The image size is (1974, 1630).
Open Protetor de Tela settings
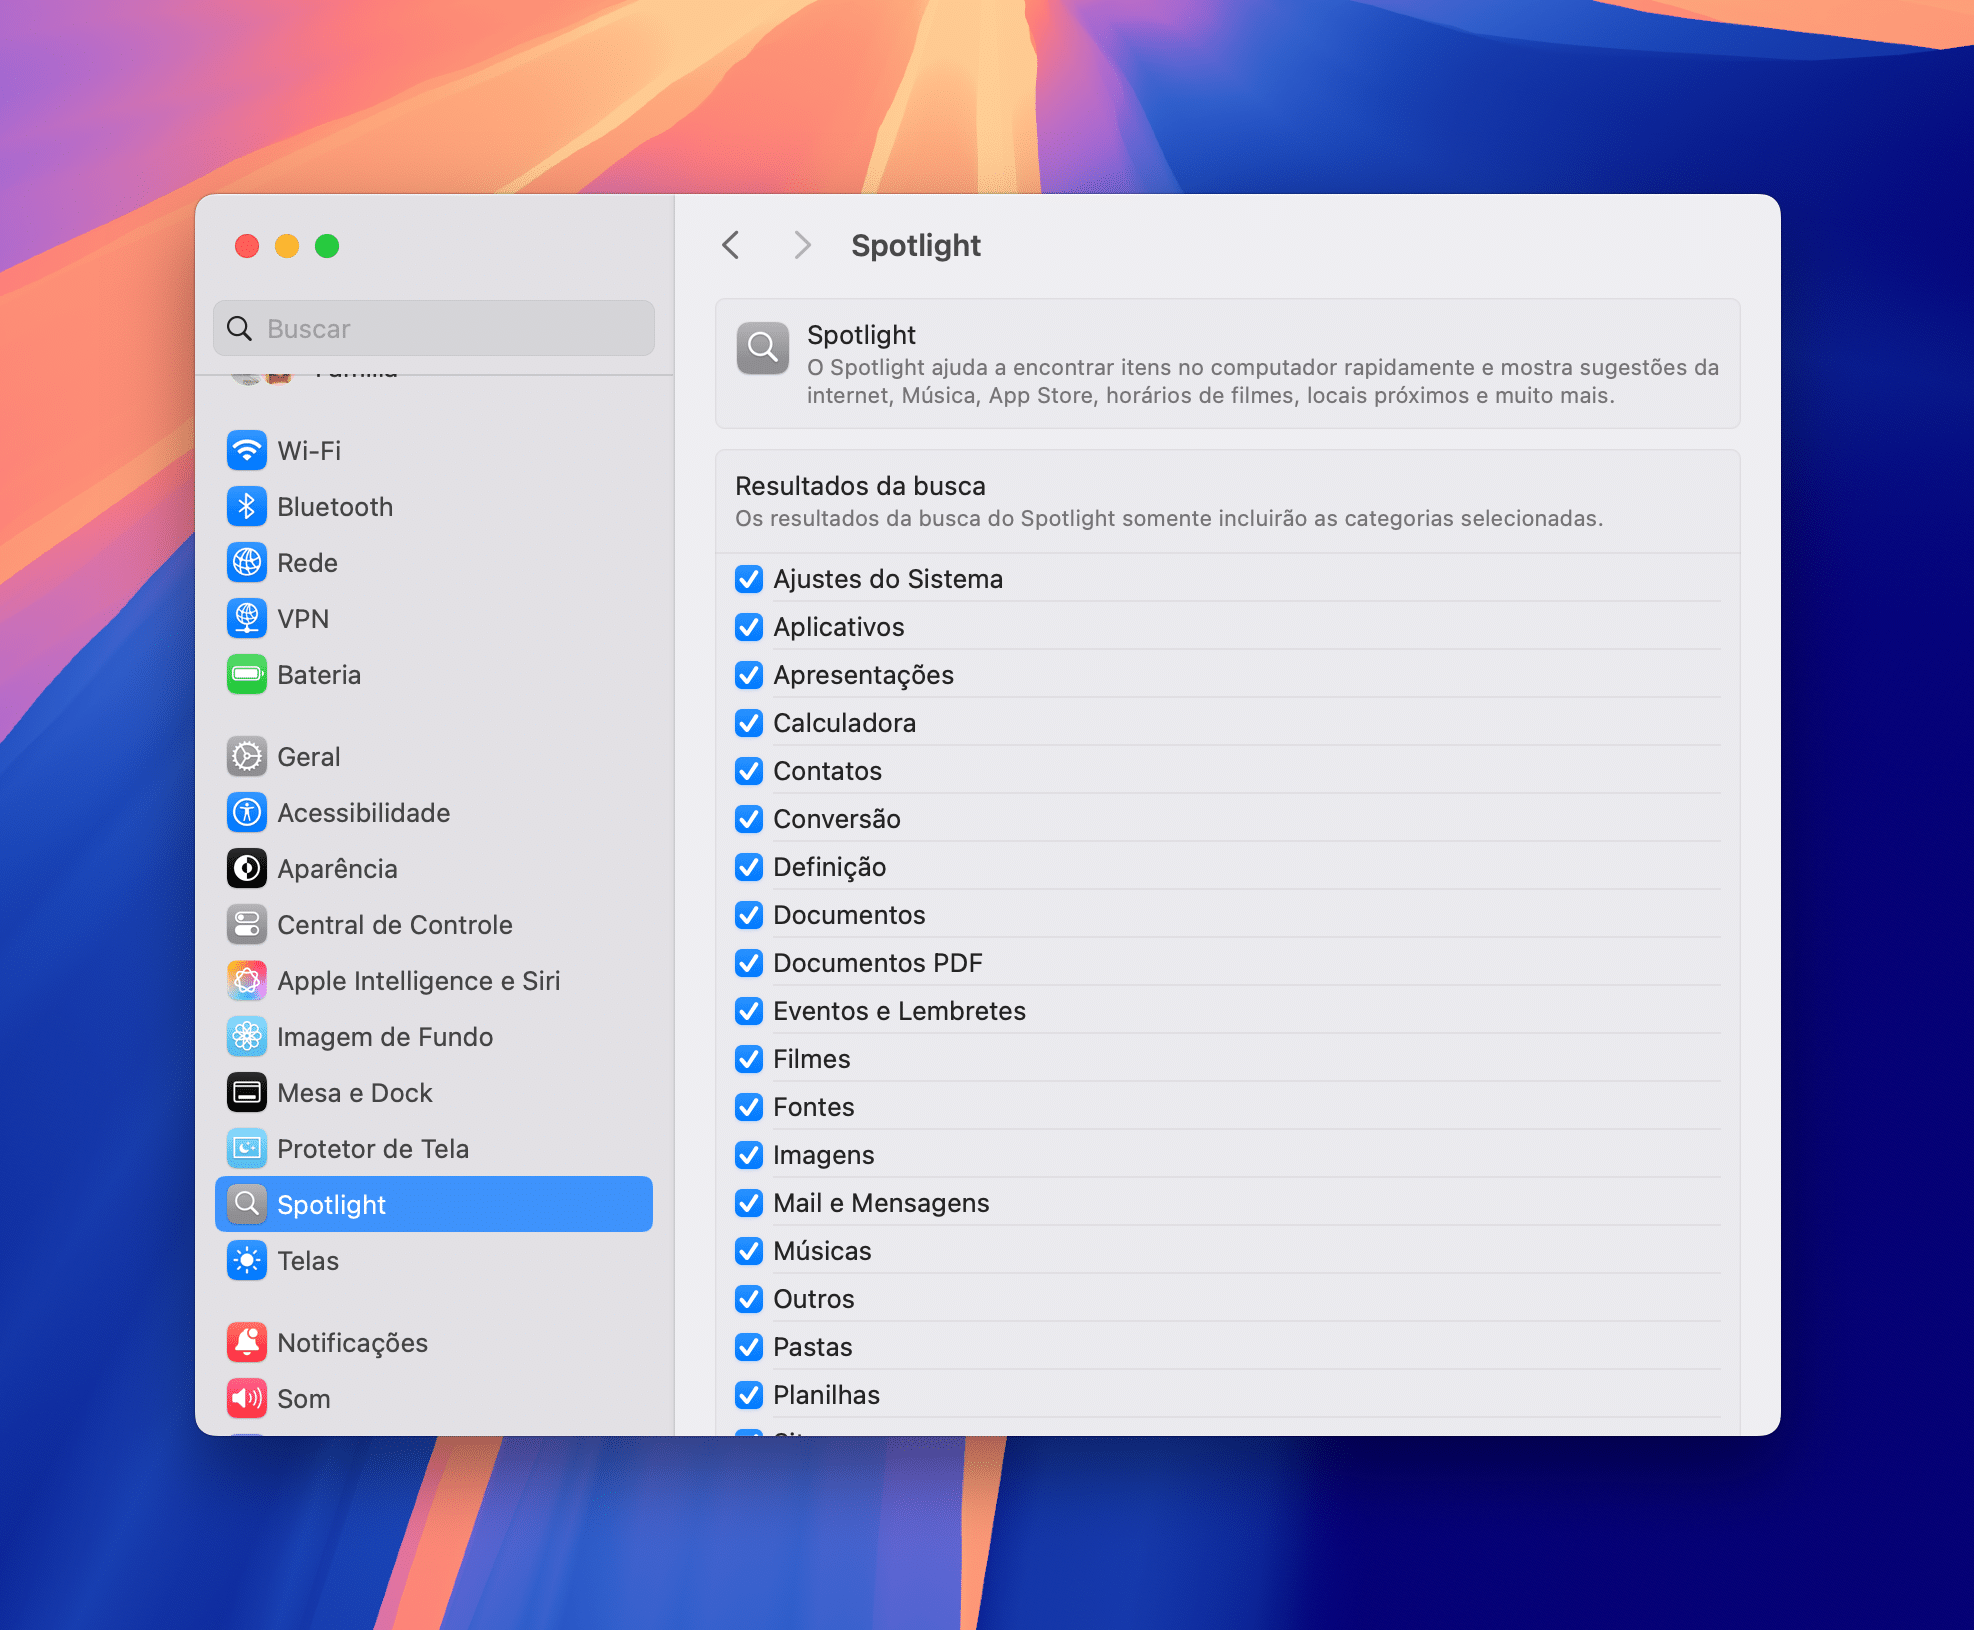434,1149
